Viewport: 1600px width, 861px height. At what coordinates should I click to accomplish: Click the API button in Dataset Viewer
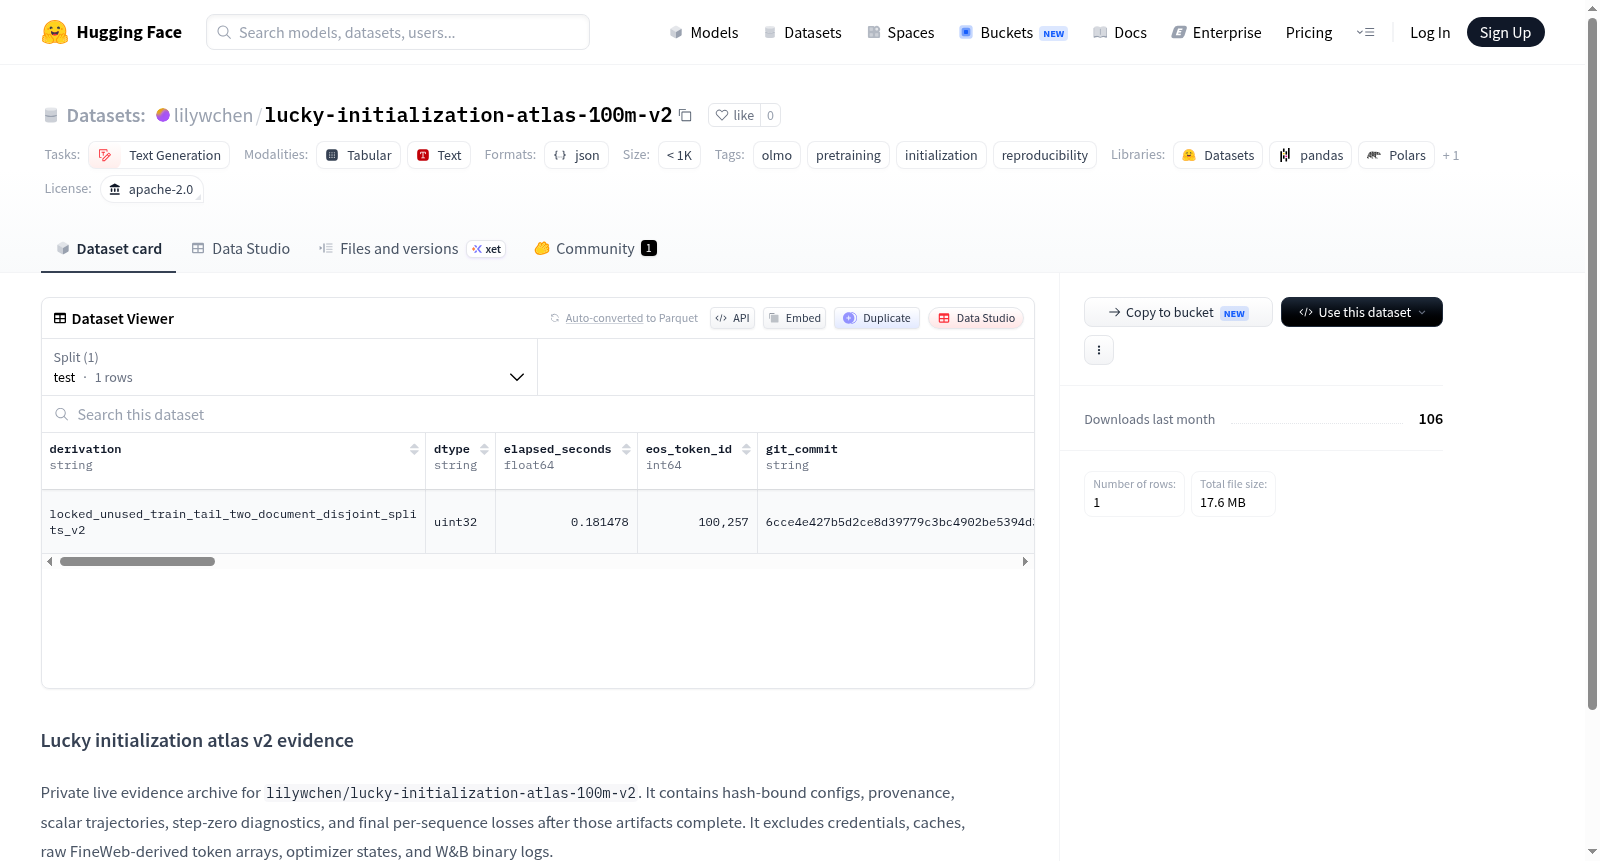click(732, 318)
